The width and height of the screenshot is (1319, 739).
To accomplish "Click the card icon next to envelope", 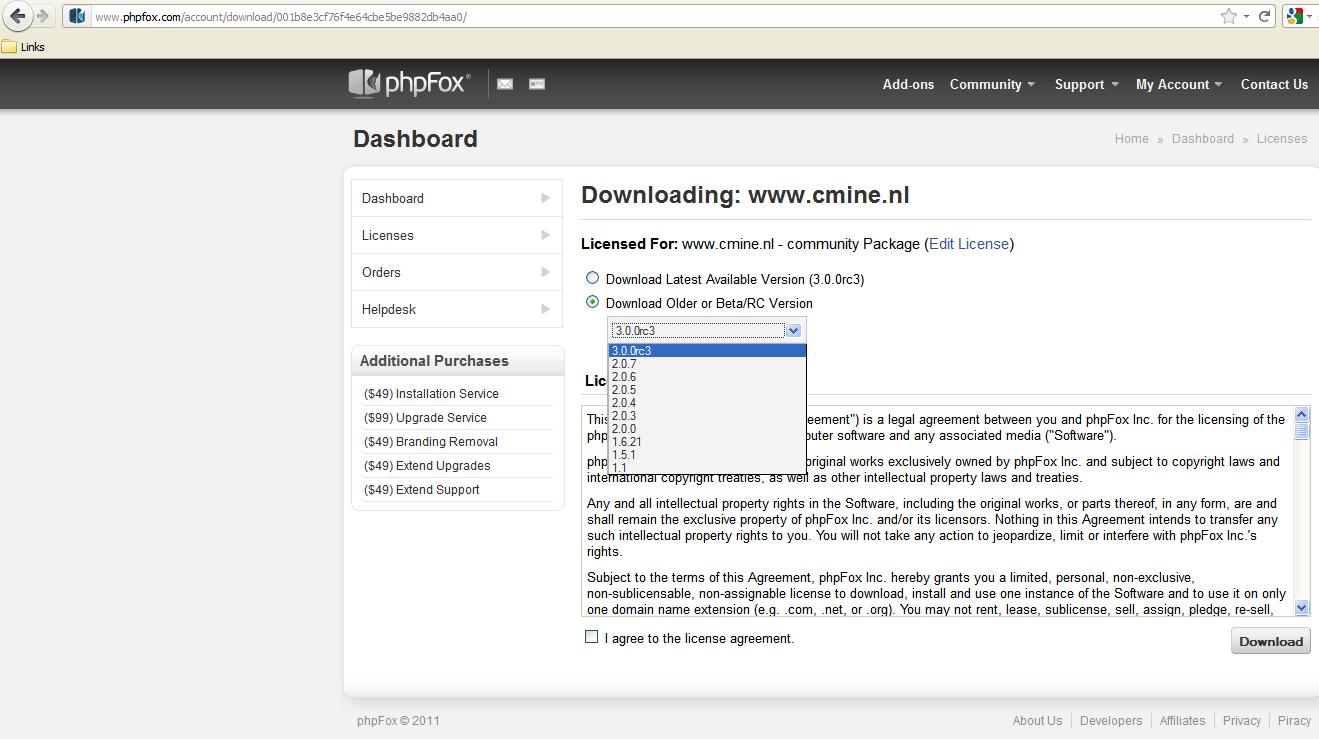I will pos(537,84).
